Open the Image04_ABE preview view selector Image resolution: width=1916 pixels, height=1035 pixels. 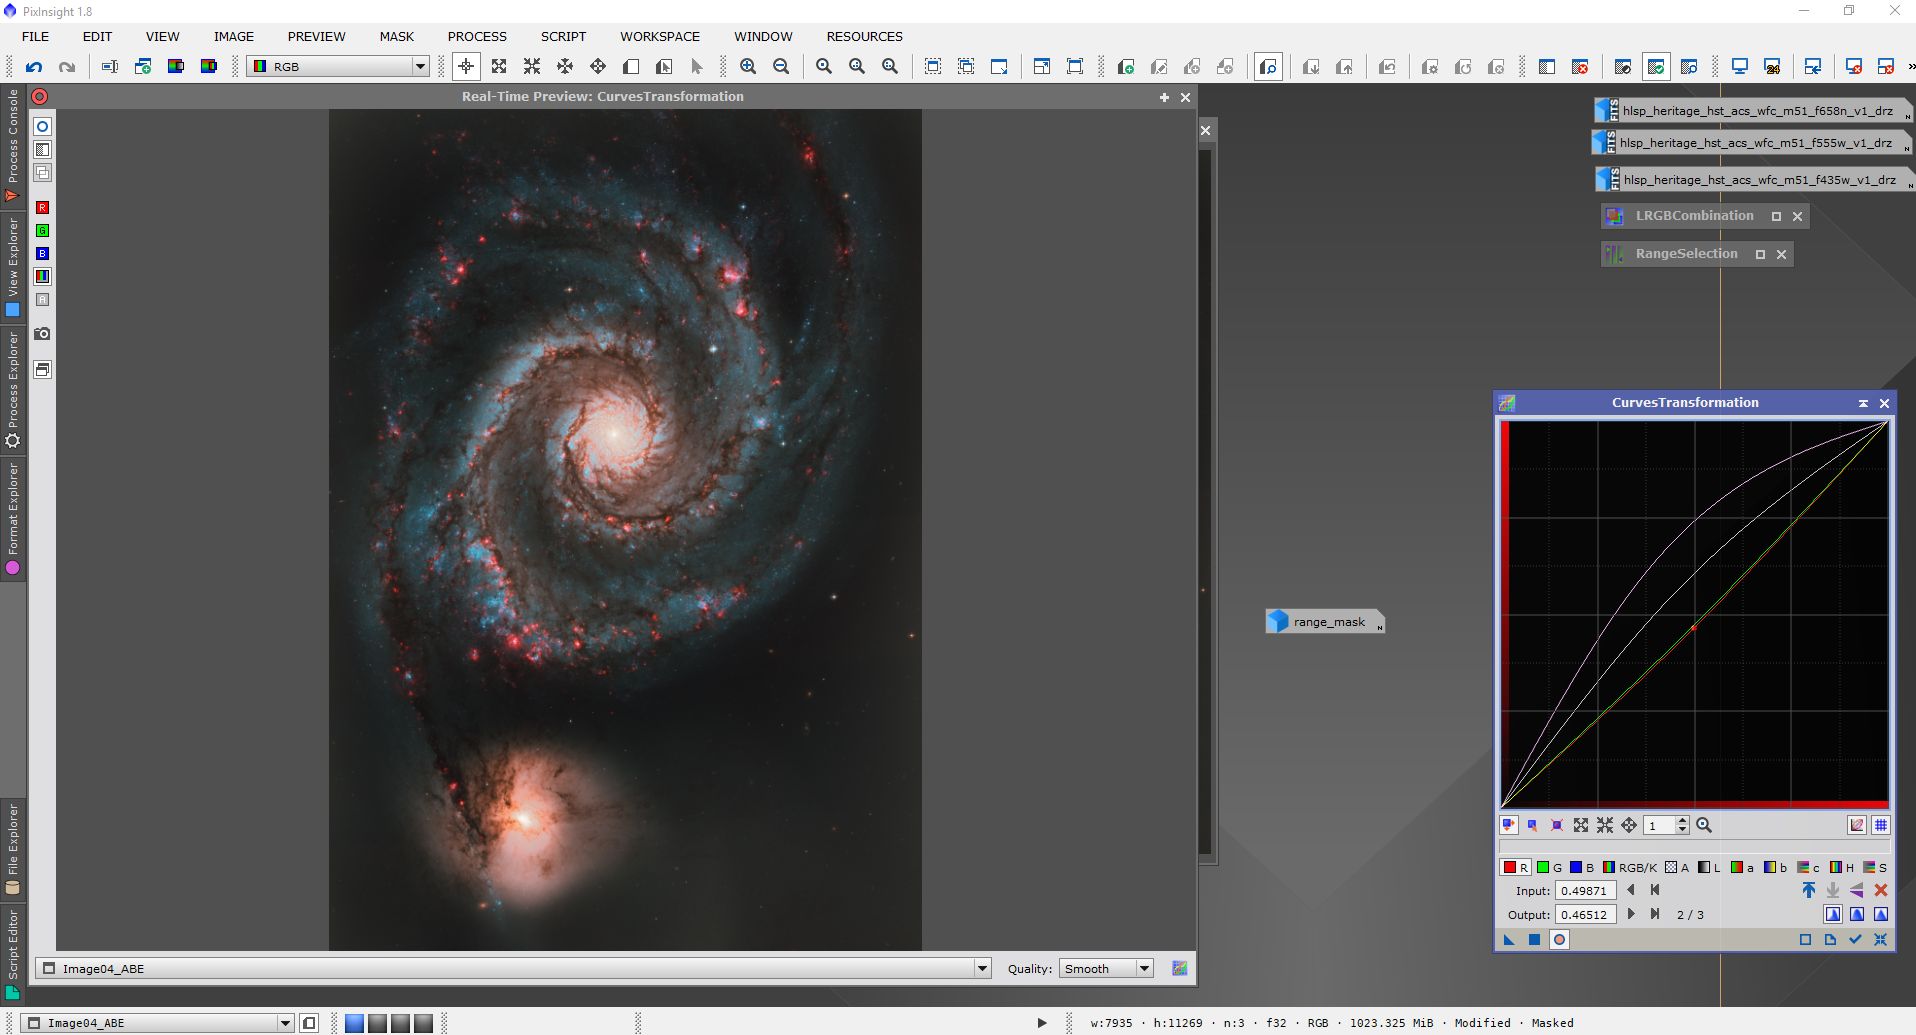982,968
